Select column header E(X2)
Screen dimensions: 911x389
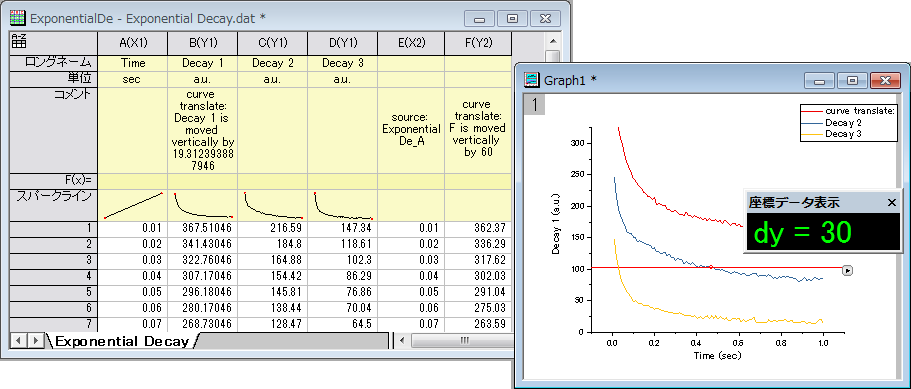pyautogui.click(x=411, y=44)
